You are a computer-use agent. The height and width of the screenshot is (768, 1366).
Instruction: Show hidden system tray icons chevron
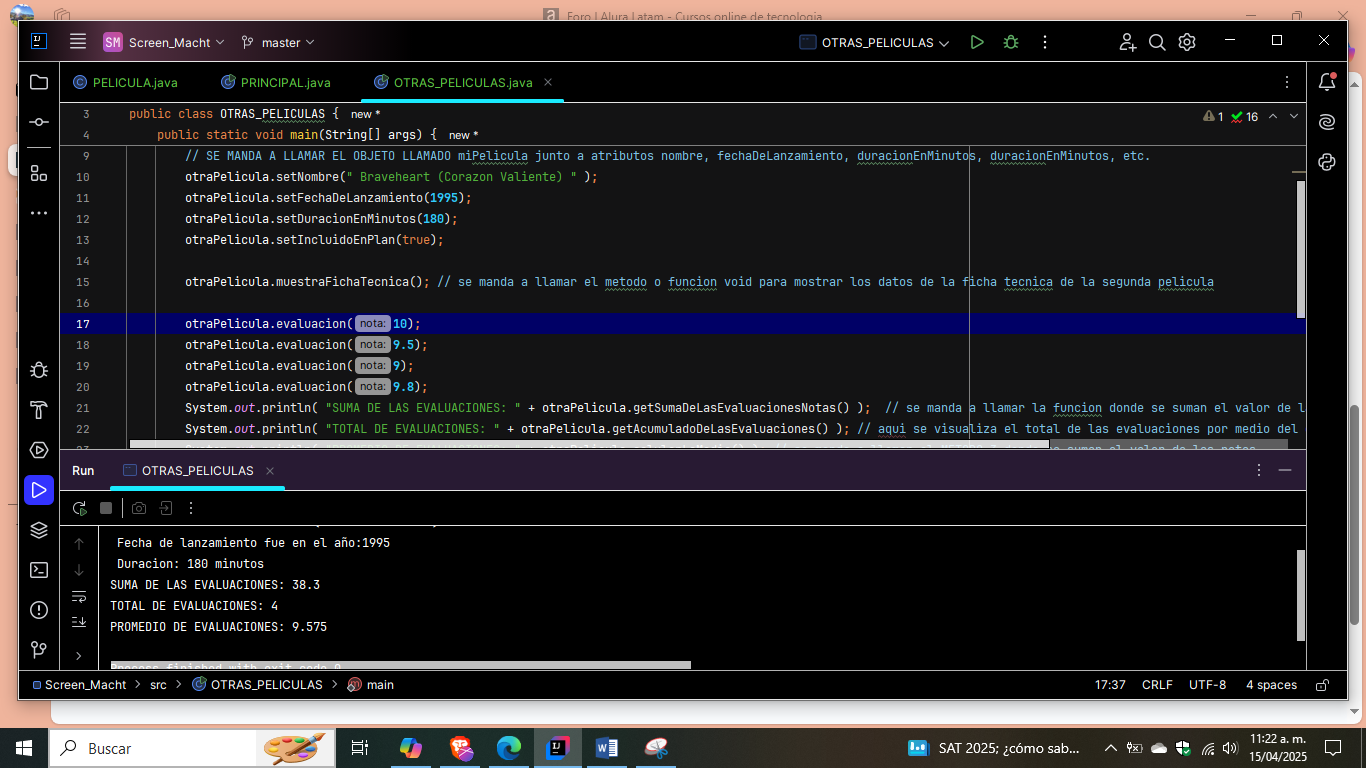coord(1111,748)
